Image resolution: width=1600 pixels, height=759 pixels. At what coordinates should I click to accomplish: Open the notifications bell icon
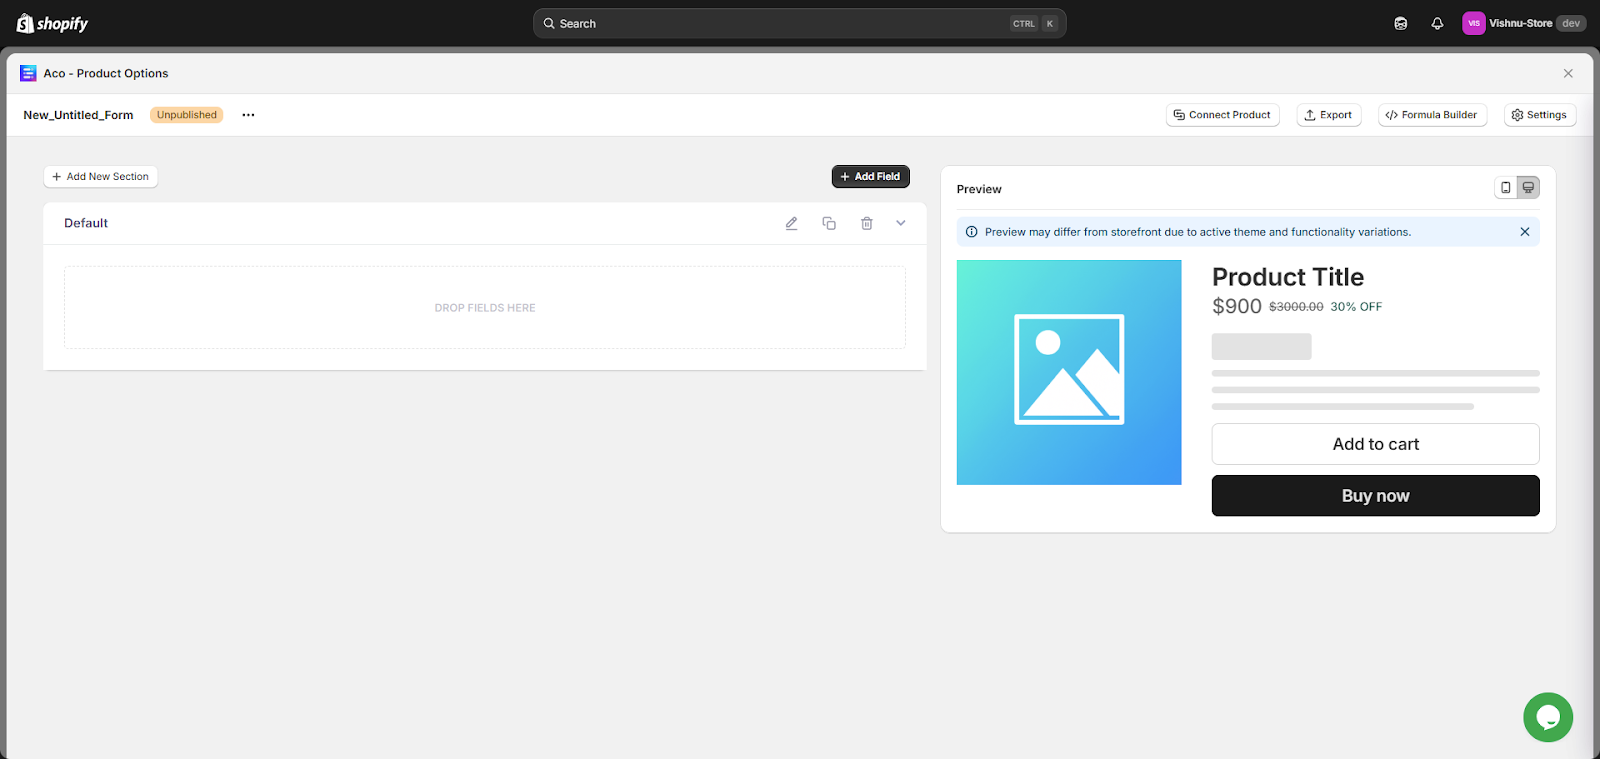coord(1437,23)
